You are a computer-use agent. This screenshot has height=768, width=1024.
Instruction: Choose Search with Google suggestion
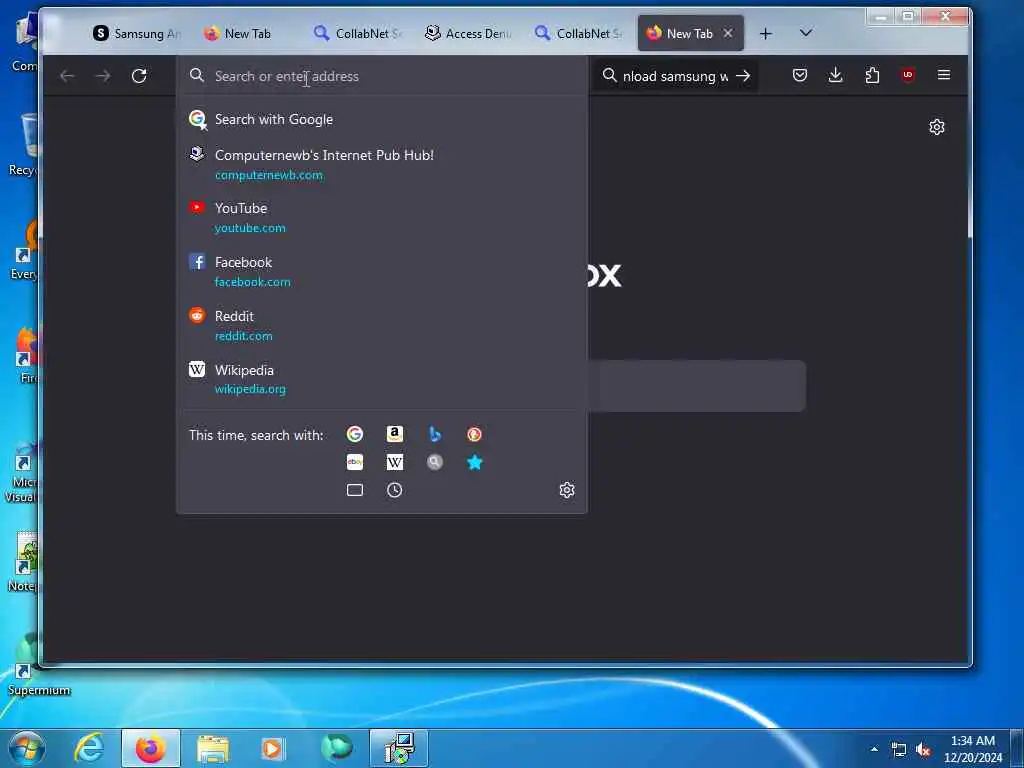pyautogui.click(x=382, y=120)
